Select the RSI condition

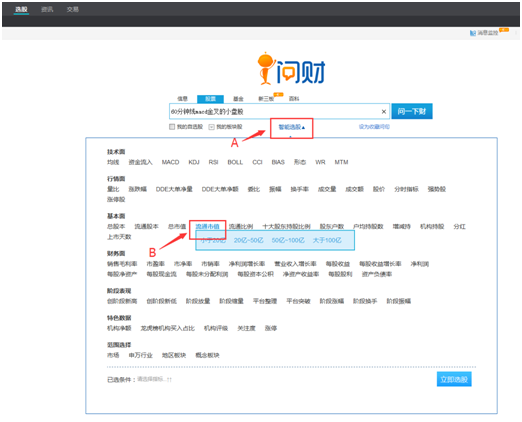[213, 162]
